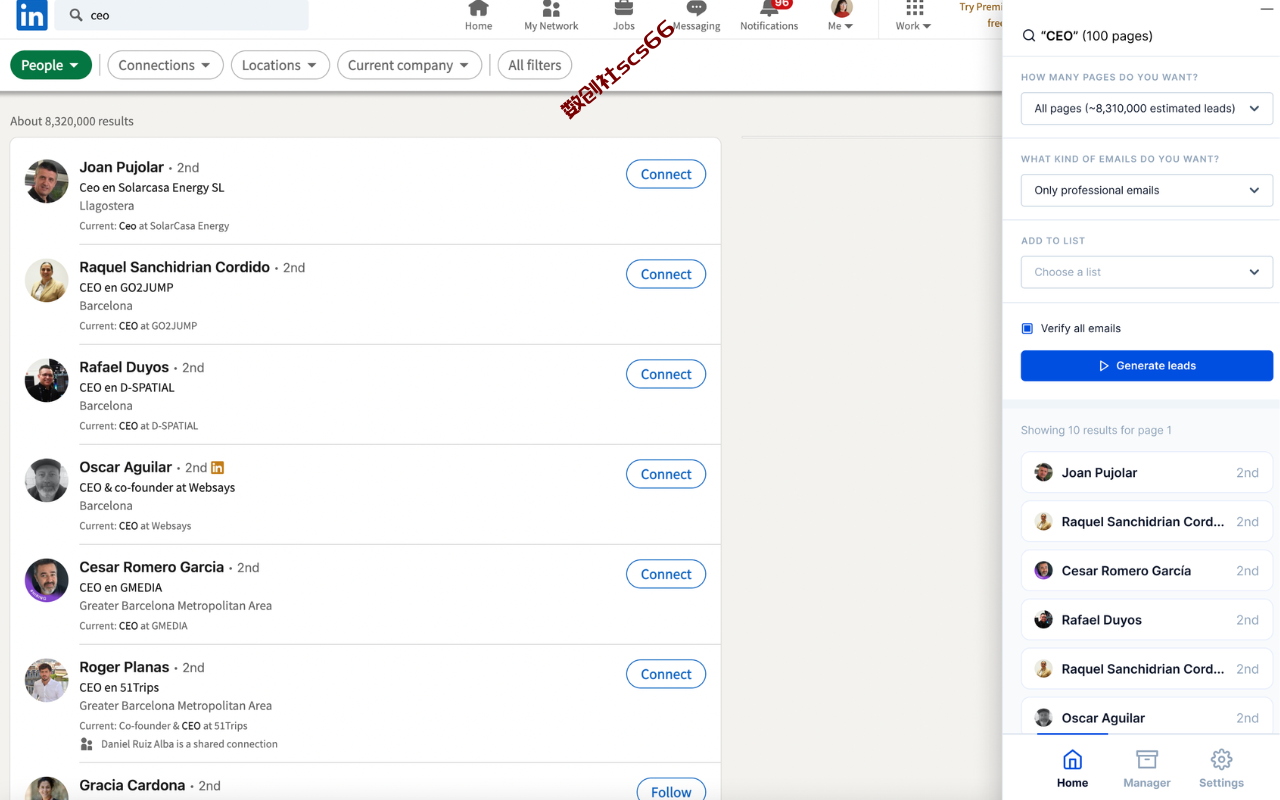The image size is (1280, 800).
Task: Open the People filter dropdown
Action: [51, 65]
